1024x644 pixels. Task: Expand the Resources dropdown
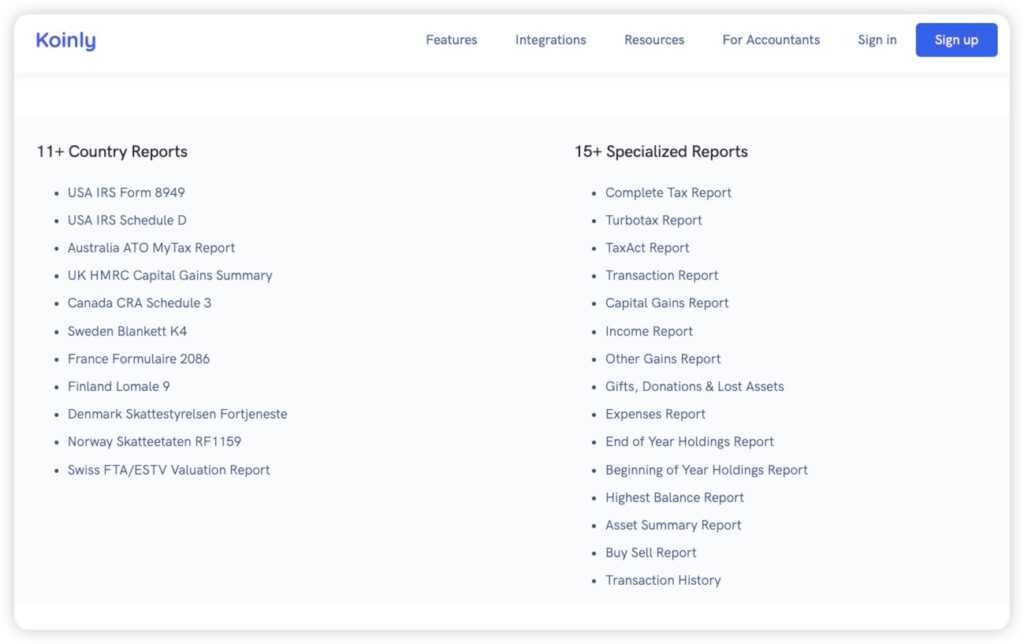[654, 40]
